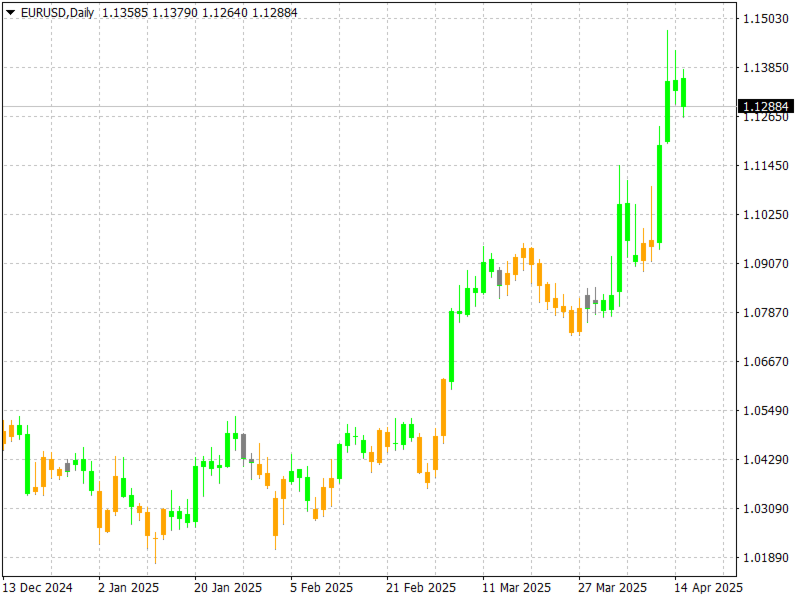Click the open price value 1.13585

click(x=125, y=13)
